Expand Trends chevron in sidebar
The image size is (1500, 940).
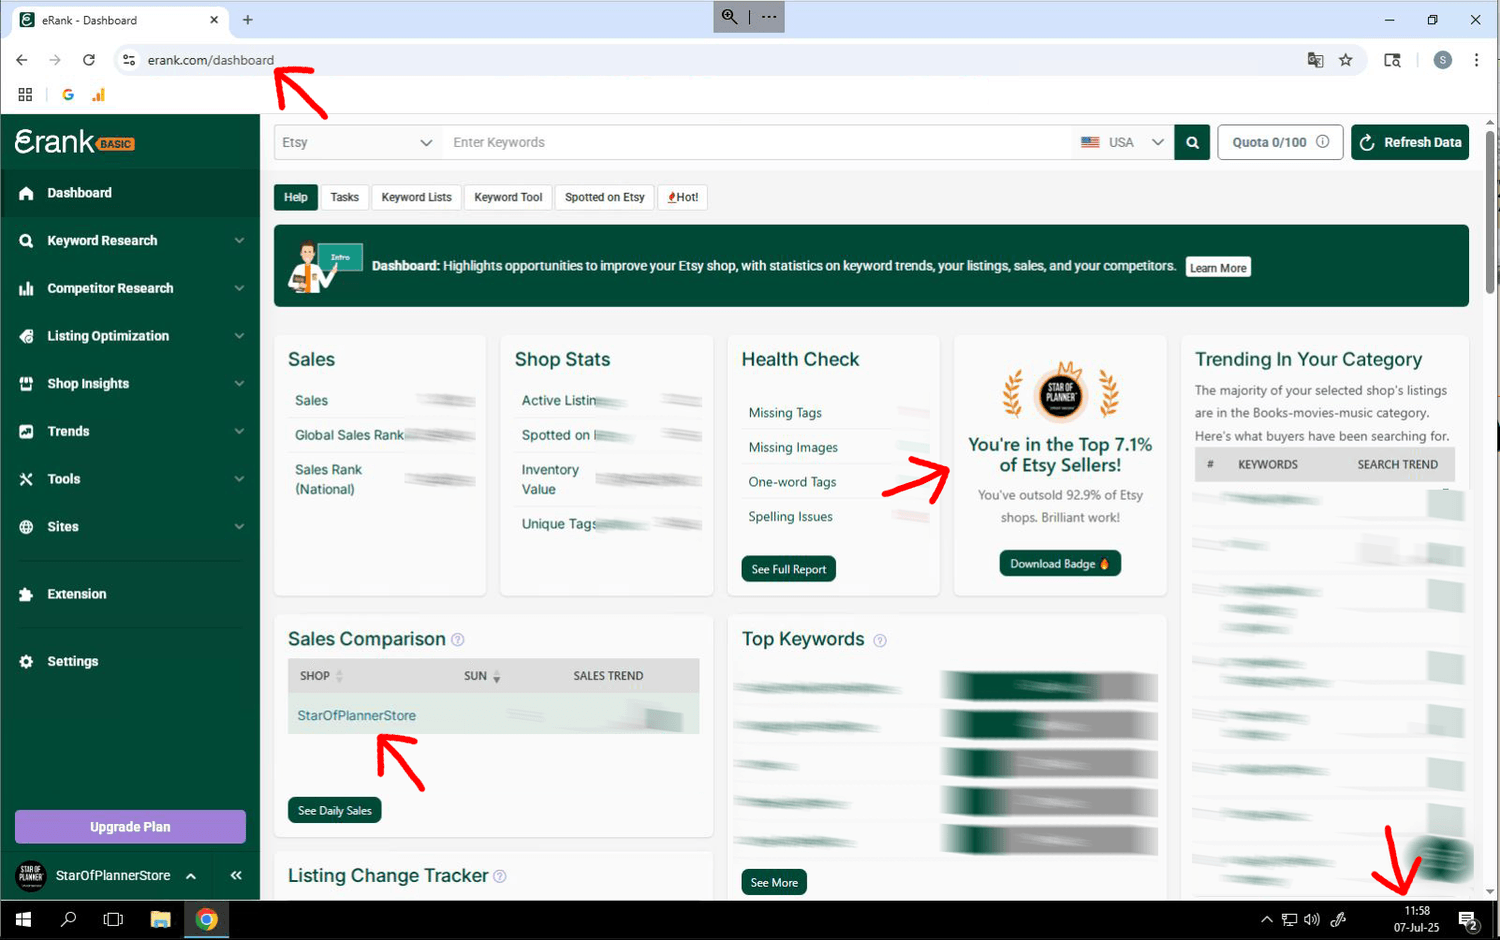pos(239,431)
